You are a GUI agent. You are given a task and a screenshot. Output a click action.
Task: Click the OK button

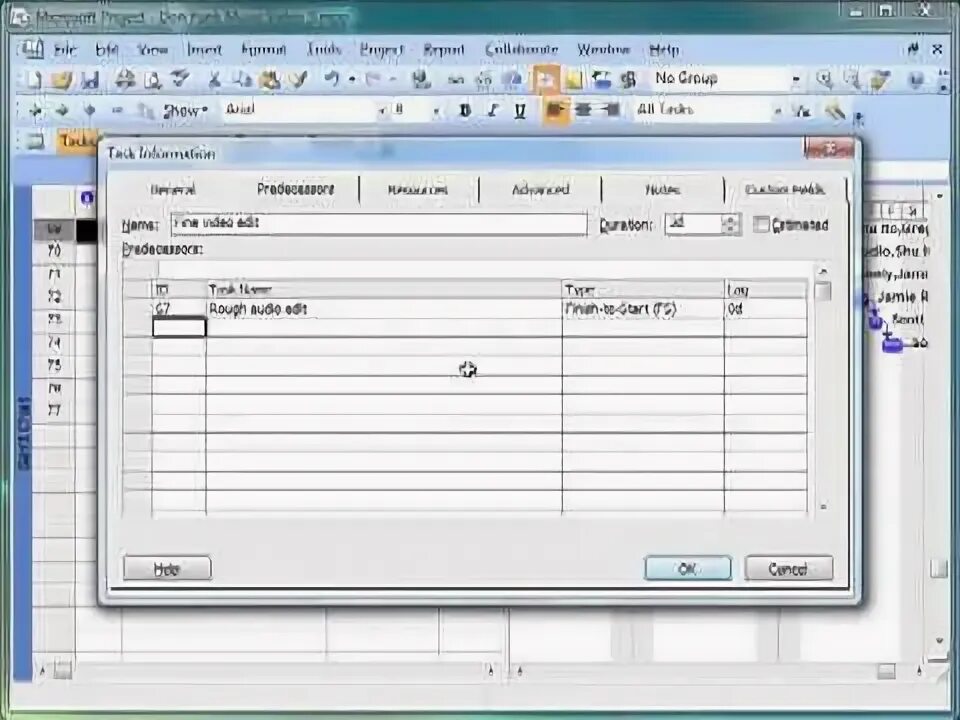687,568
